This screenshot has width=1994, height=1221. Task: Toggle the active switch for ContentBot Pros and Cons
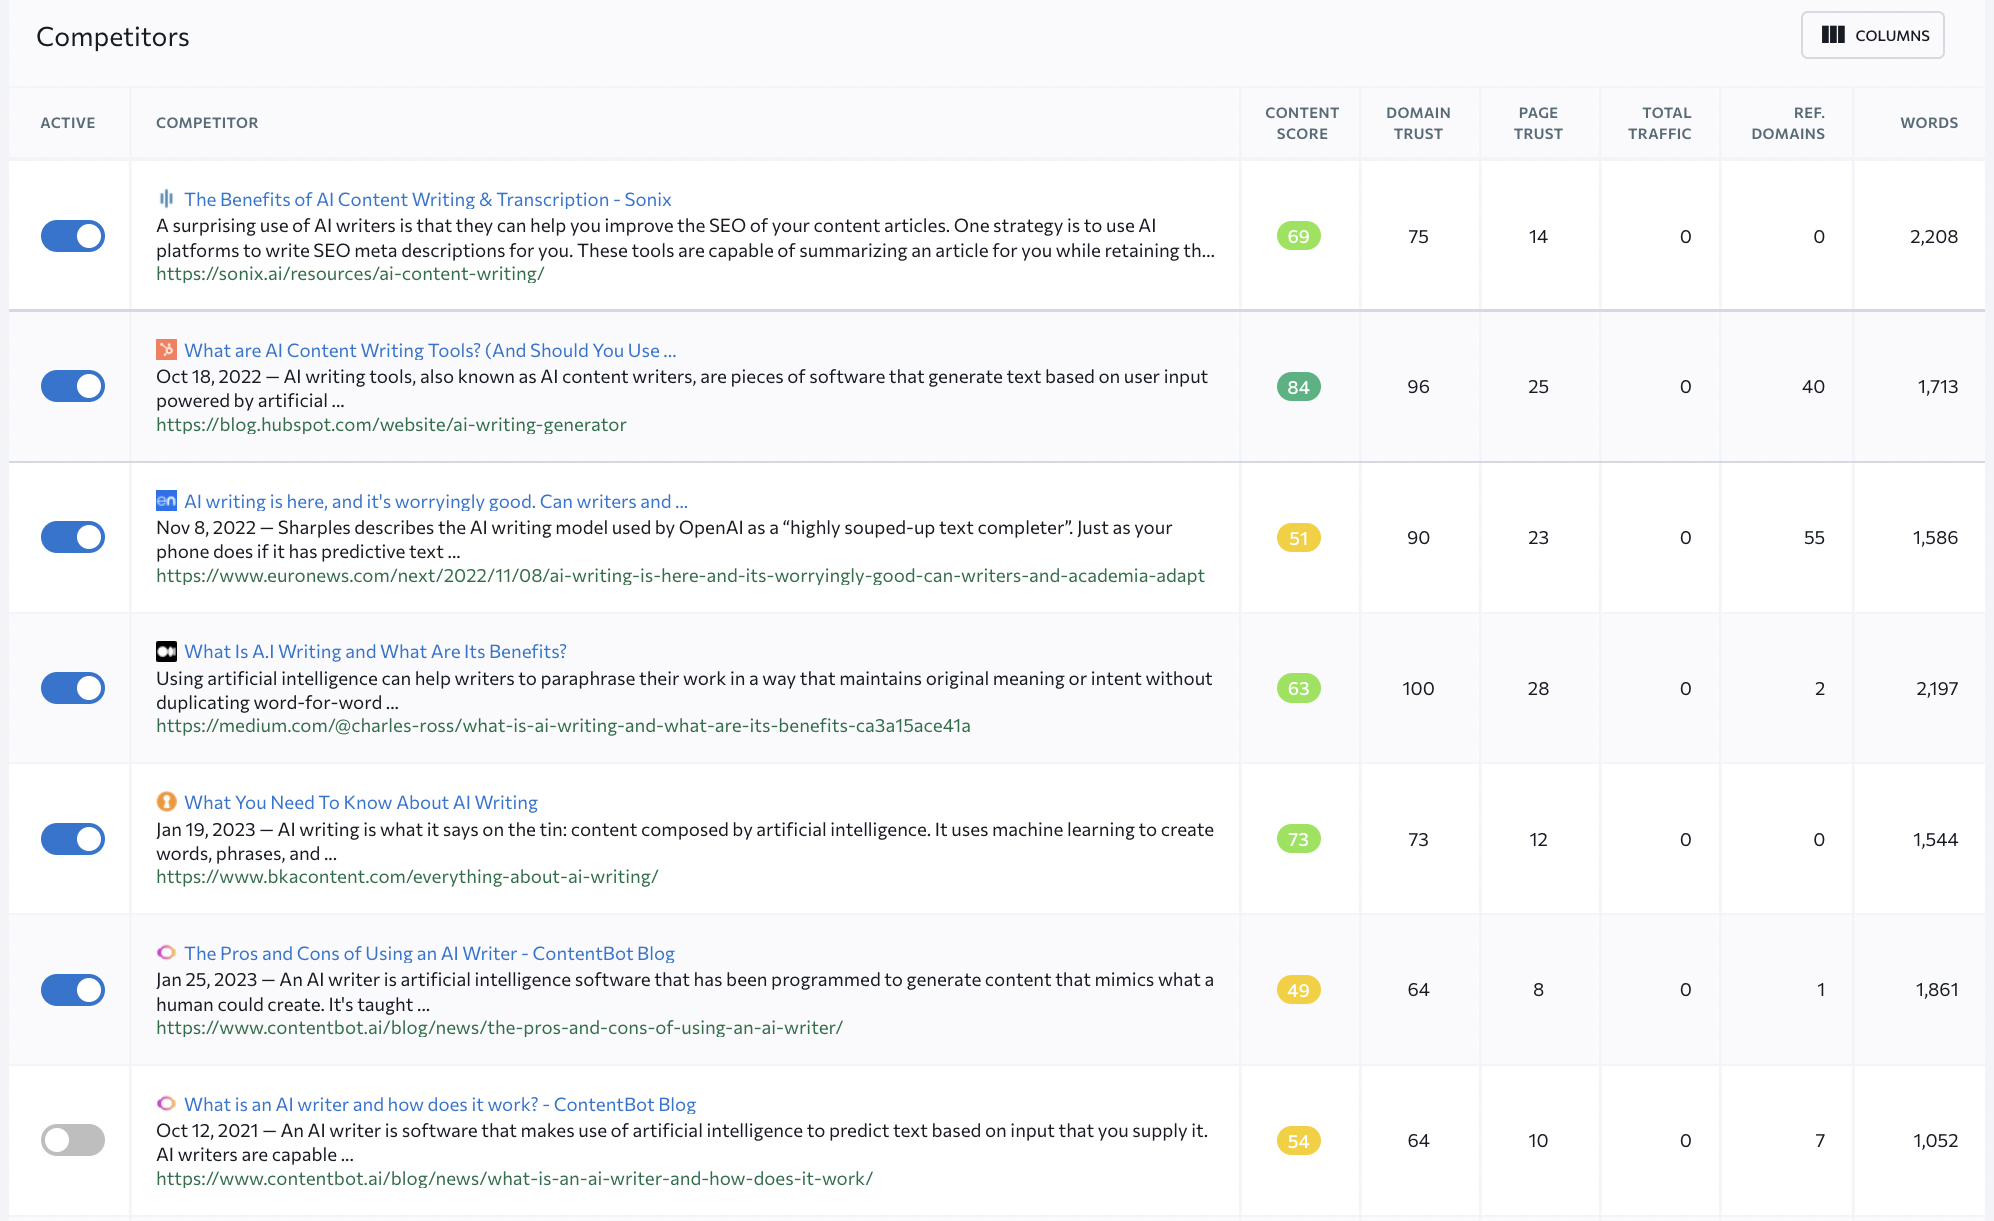pyautogui.click(x=74, y=989)
